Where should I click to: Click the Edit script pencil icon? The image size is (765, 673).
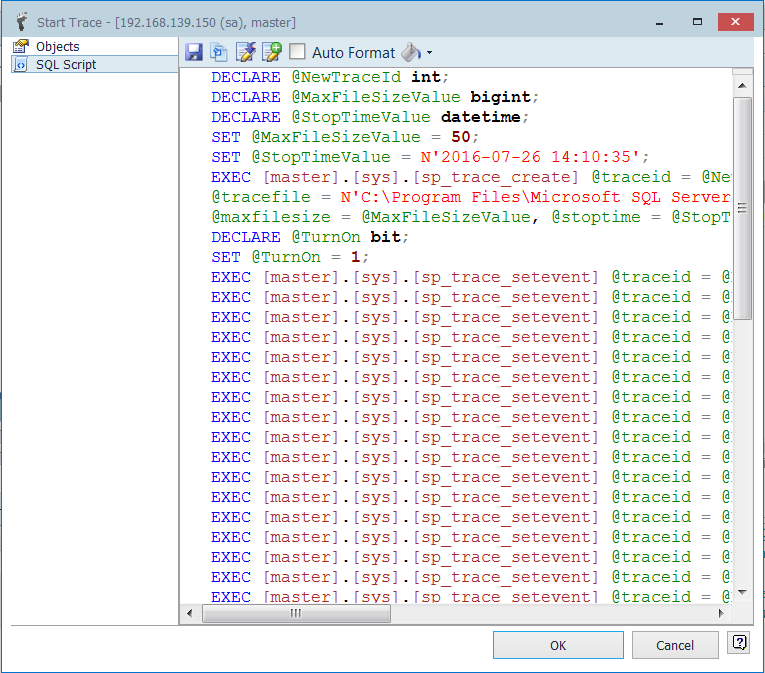[x=245, y=52]
